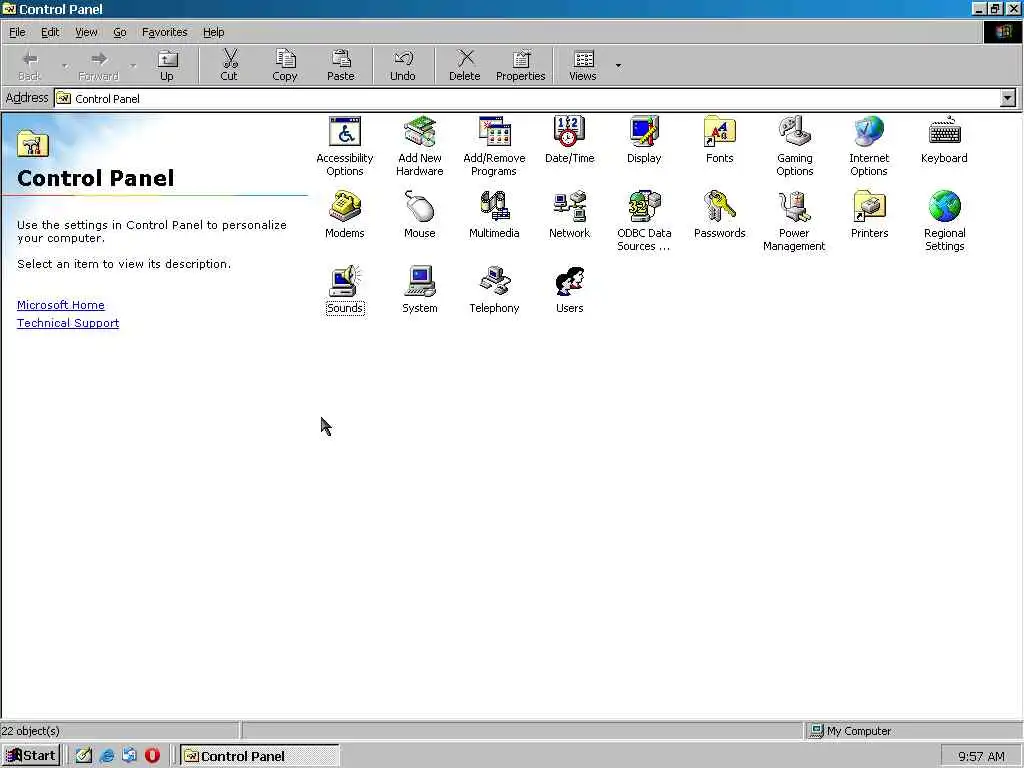This screenshot has height=768, width=1024.
Task: Select the Sounds icon
Action: (345, 282)
